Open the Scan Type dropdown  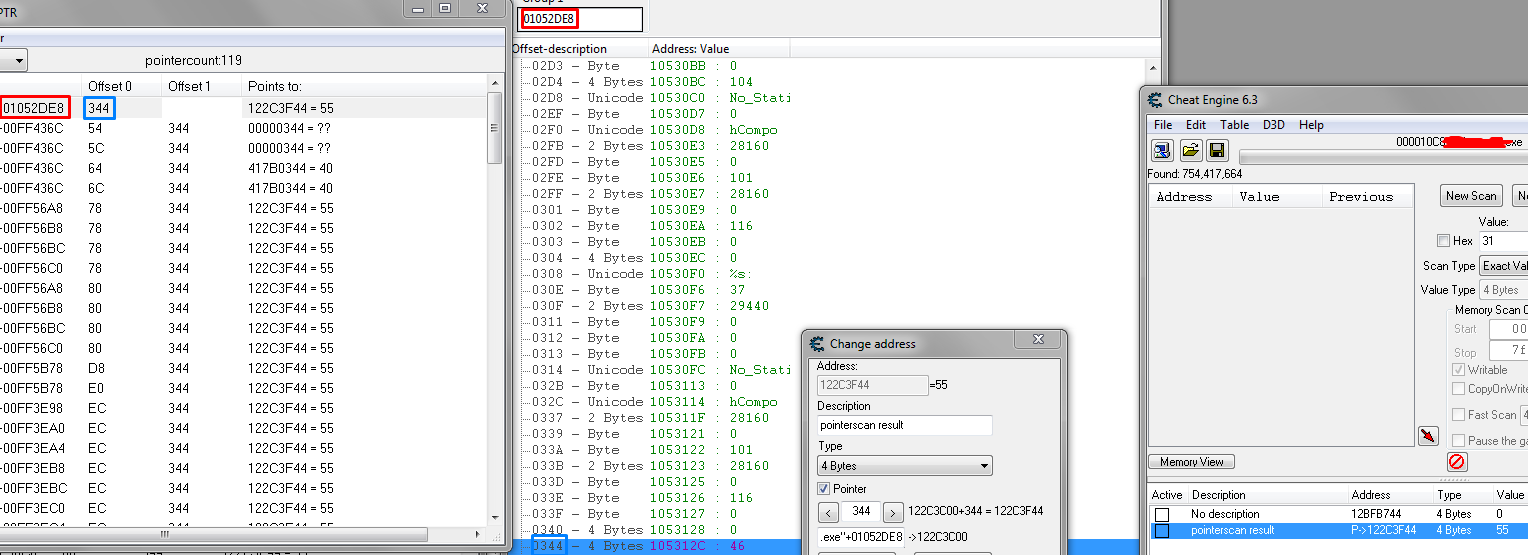[x=1502, y=266]
